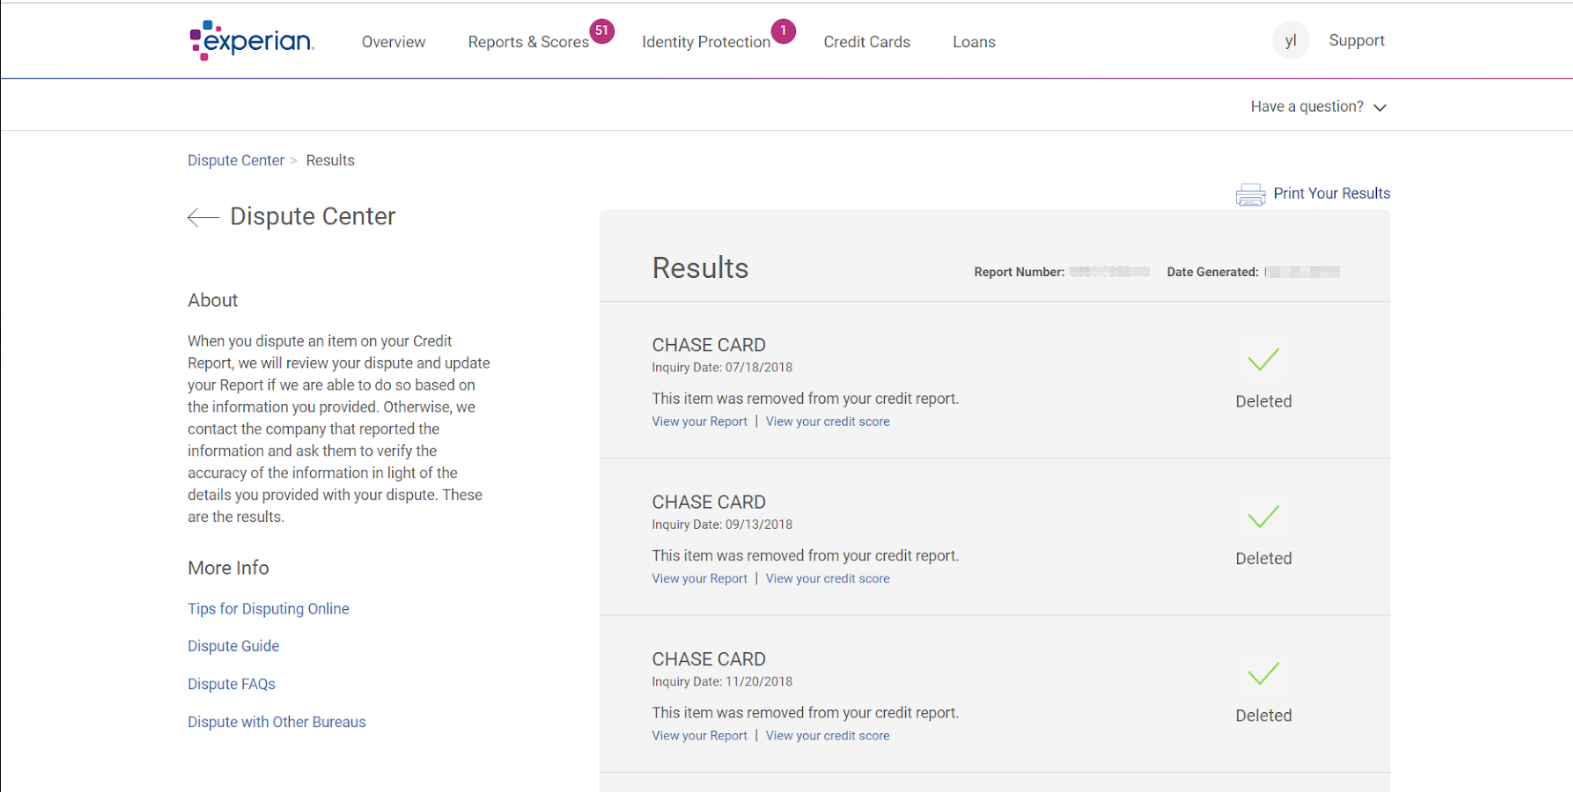Viewport: 1573px width, 792px height.
Task: Click Support in the header
Action: click(x=1356, y=40)
